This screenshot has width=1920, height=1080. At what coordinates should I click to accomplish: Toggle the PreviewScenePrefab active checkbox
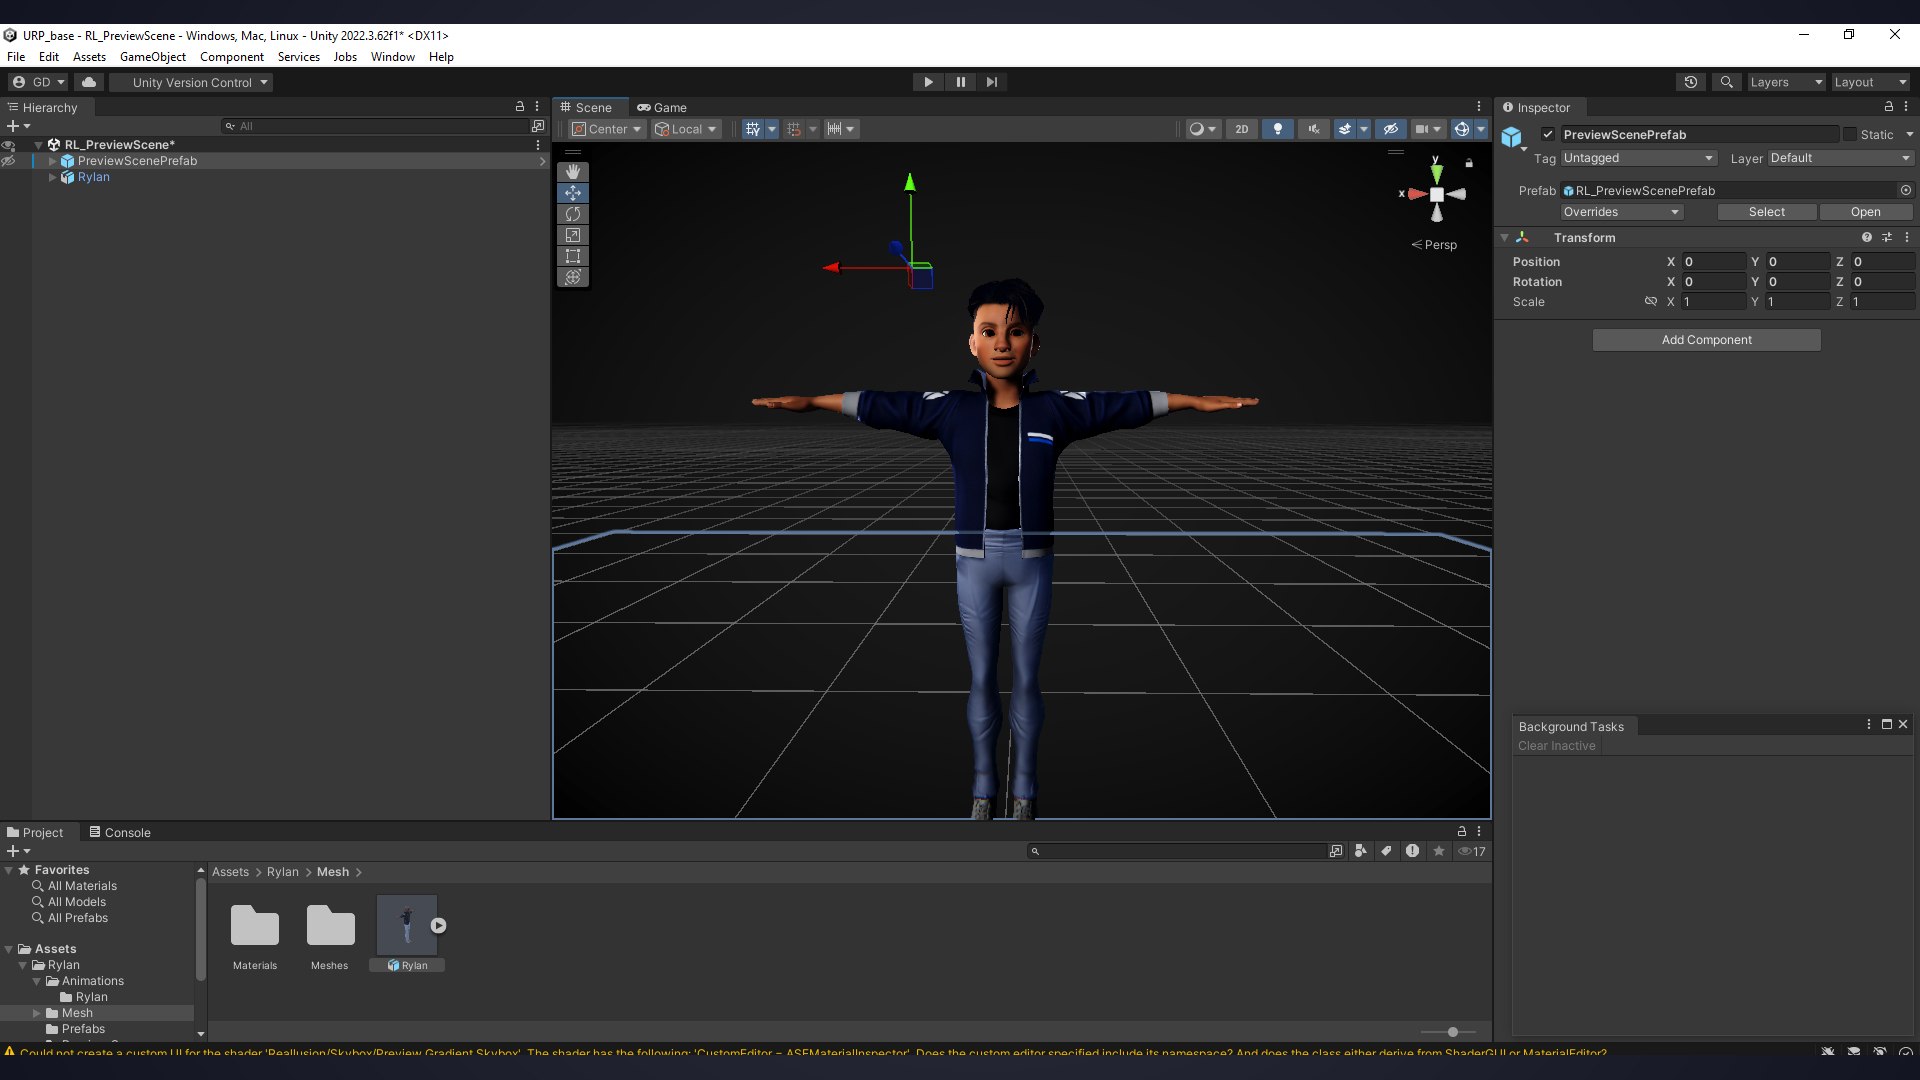(1548, 134)
